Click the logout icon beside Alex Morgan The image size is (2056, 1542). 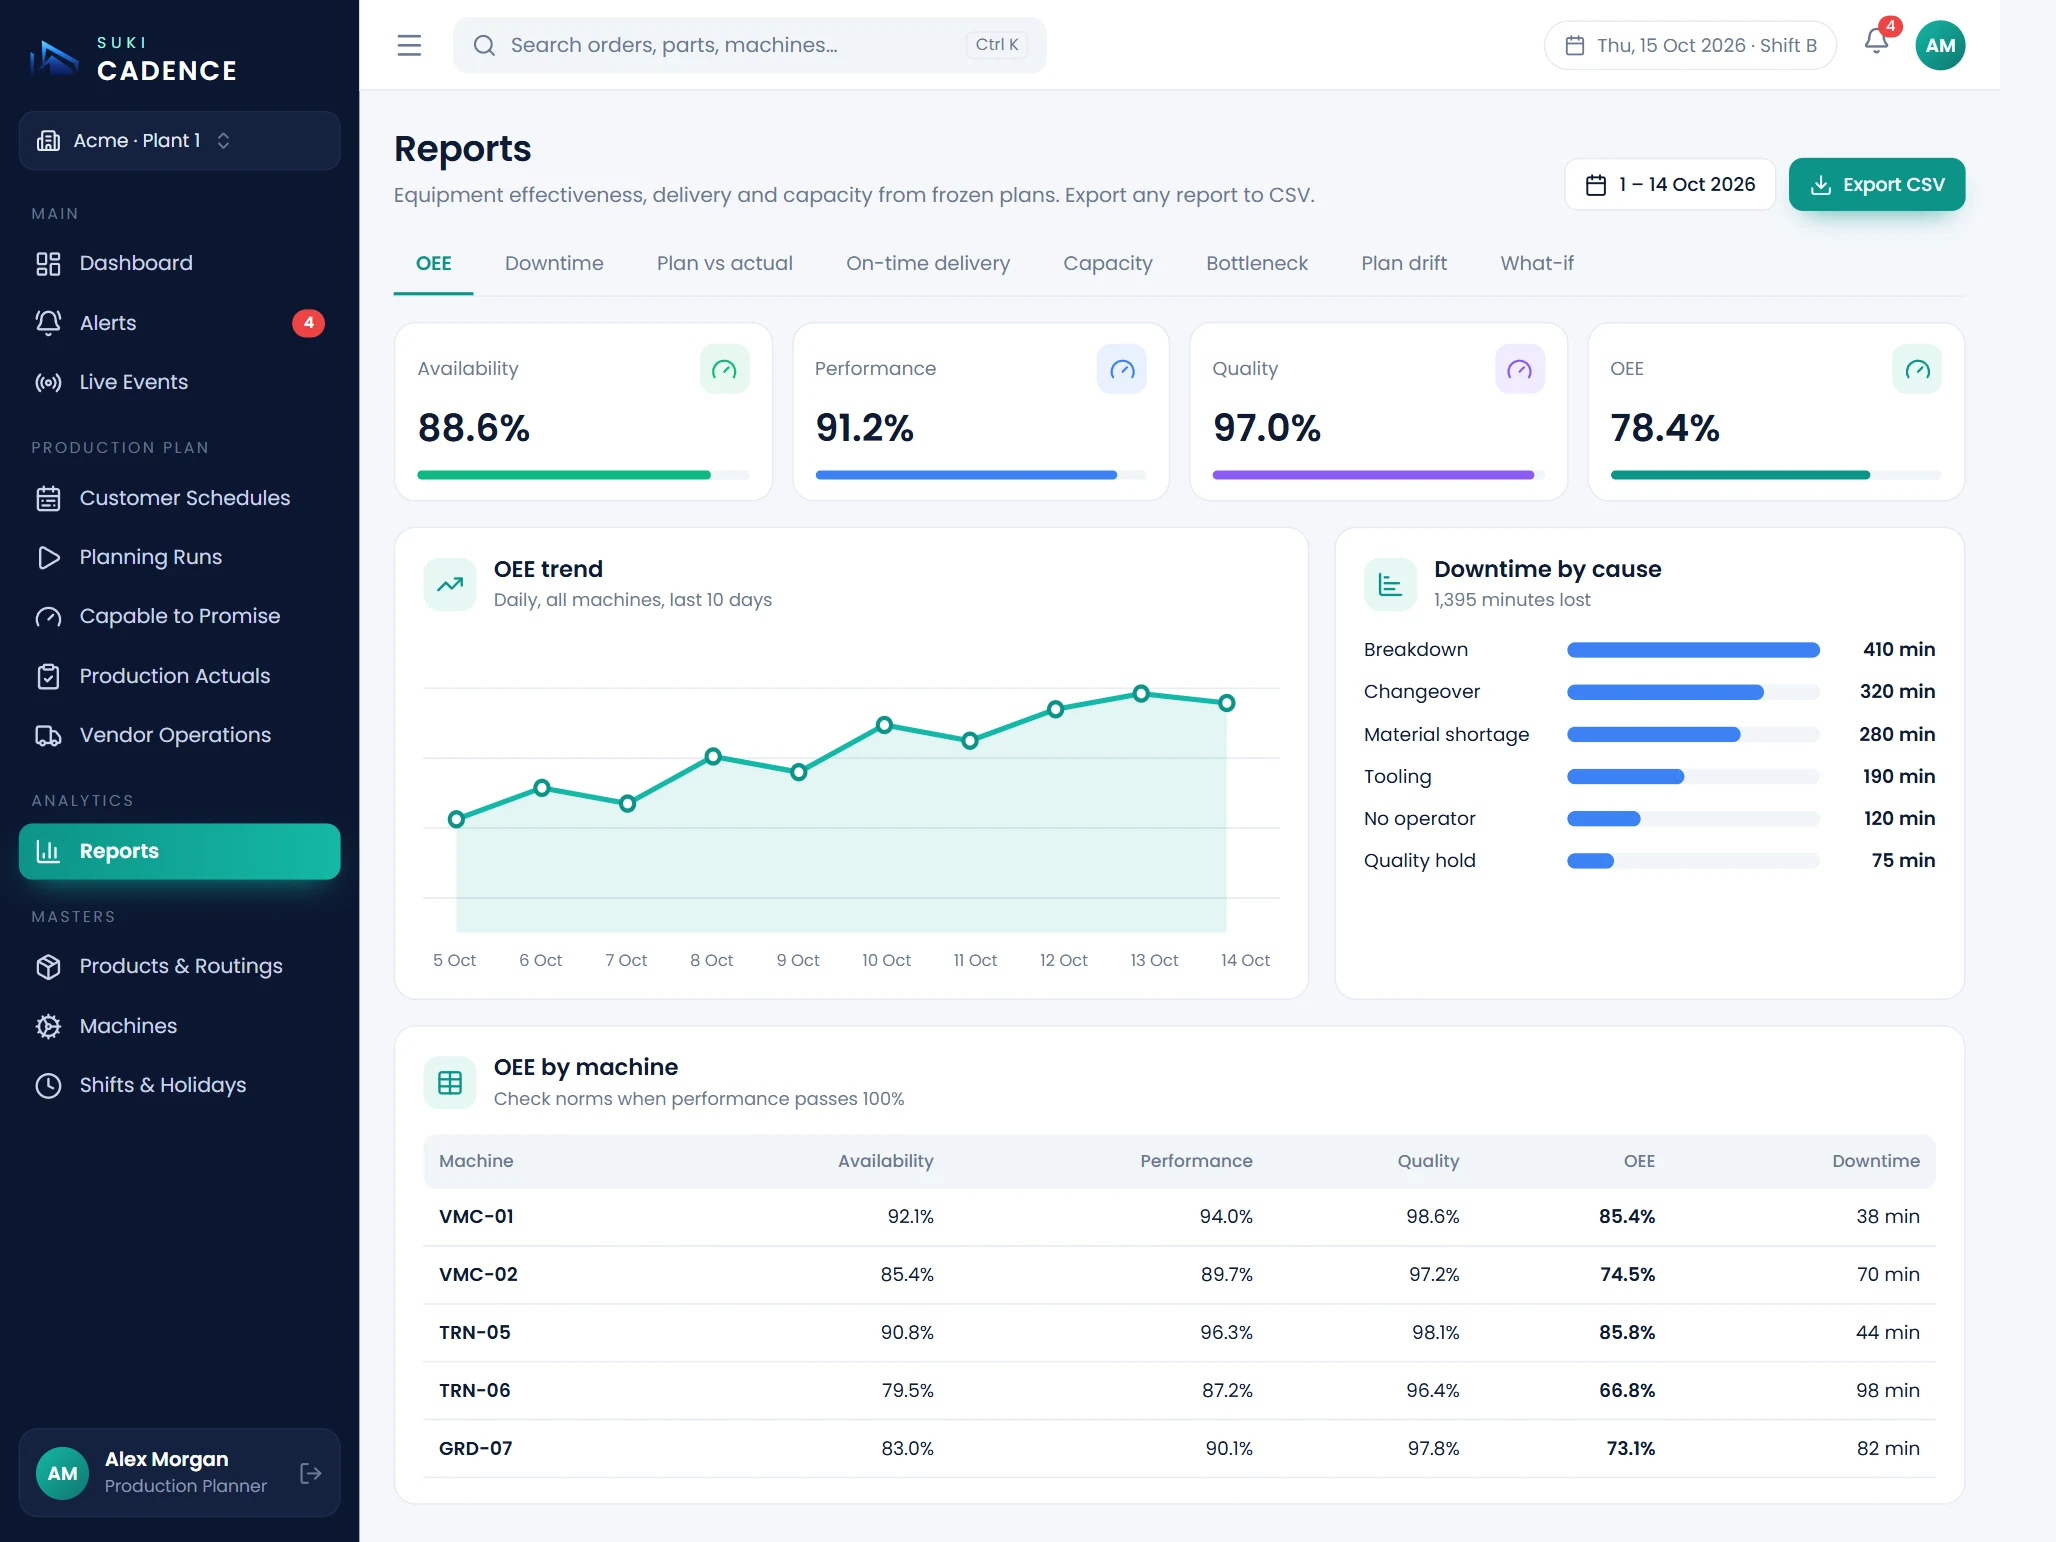[x=311, y=1473]
